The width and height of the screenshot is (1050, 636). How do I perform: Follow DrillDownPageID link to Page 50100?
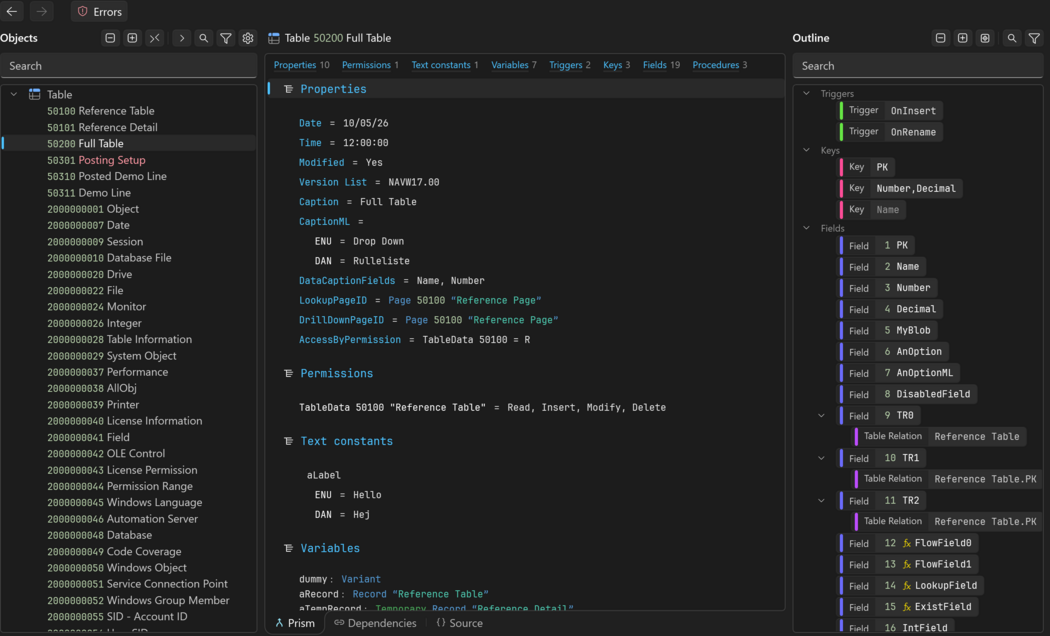click(481, 320)
